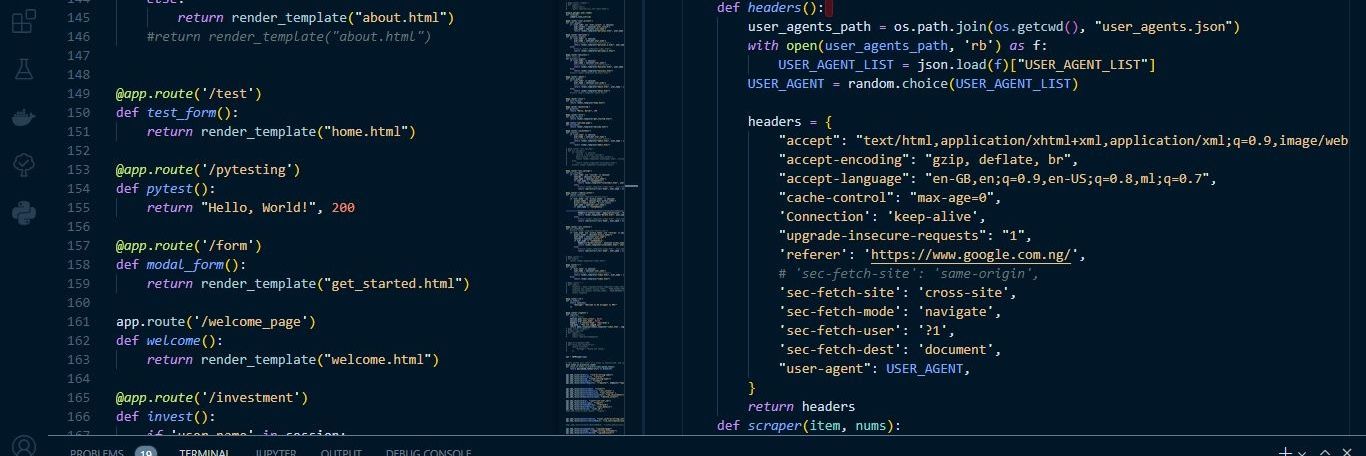Click line number 161 in gutter

coord(79,321)
